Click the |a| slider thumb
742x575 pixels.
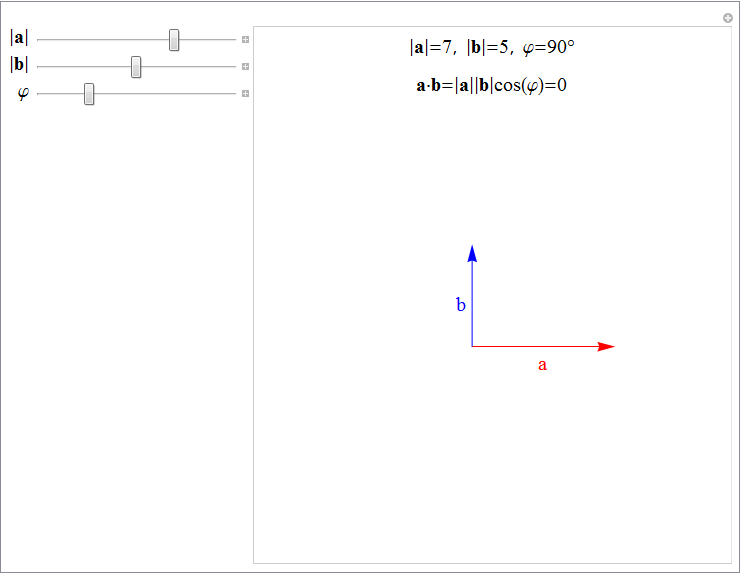point(174,40)
